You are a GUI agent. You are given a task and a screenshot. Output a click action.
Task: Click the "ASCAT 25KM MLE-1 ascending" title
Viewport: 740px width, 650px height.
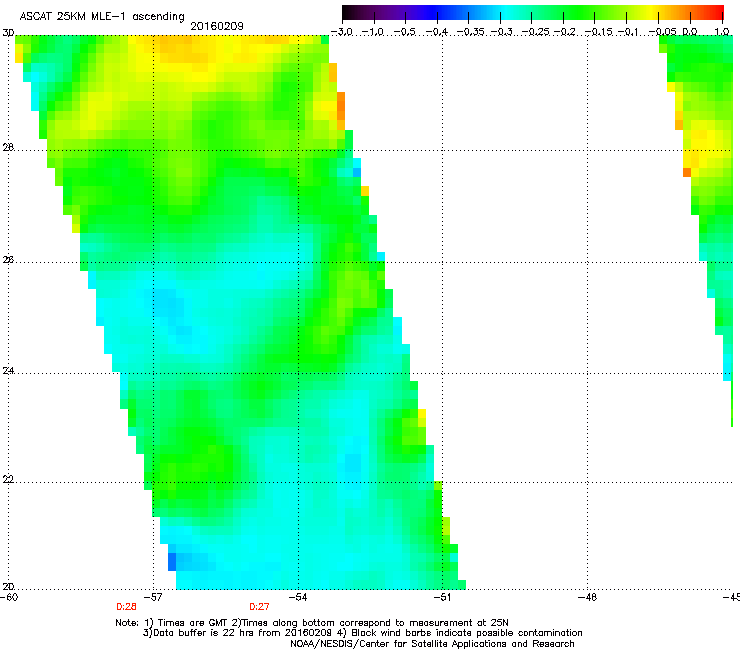[102, 17]
